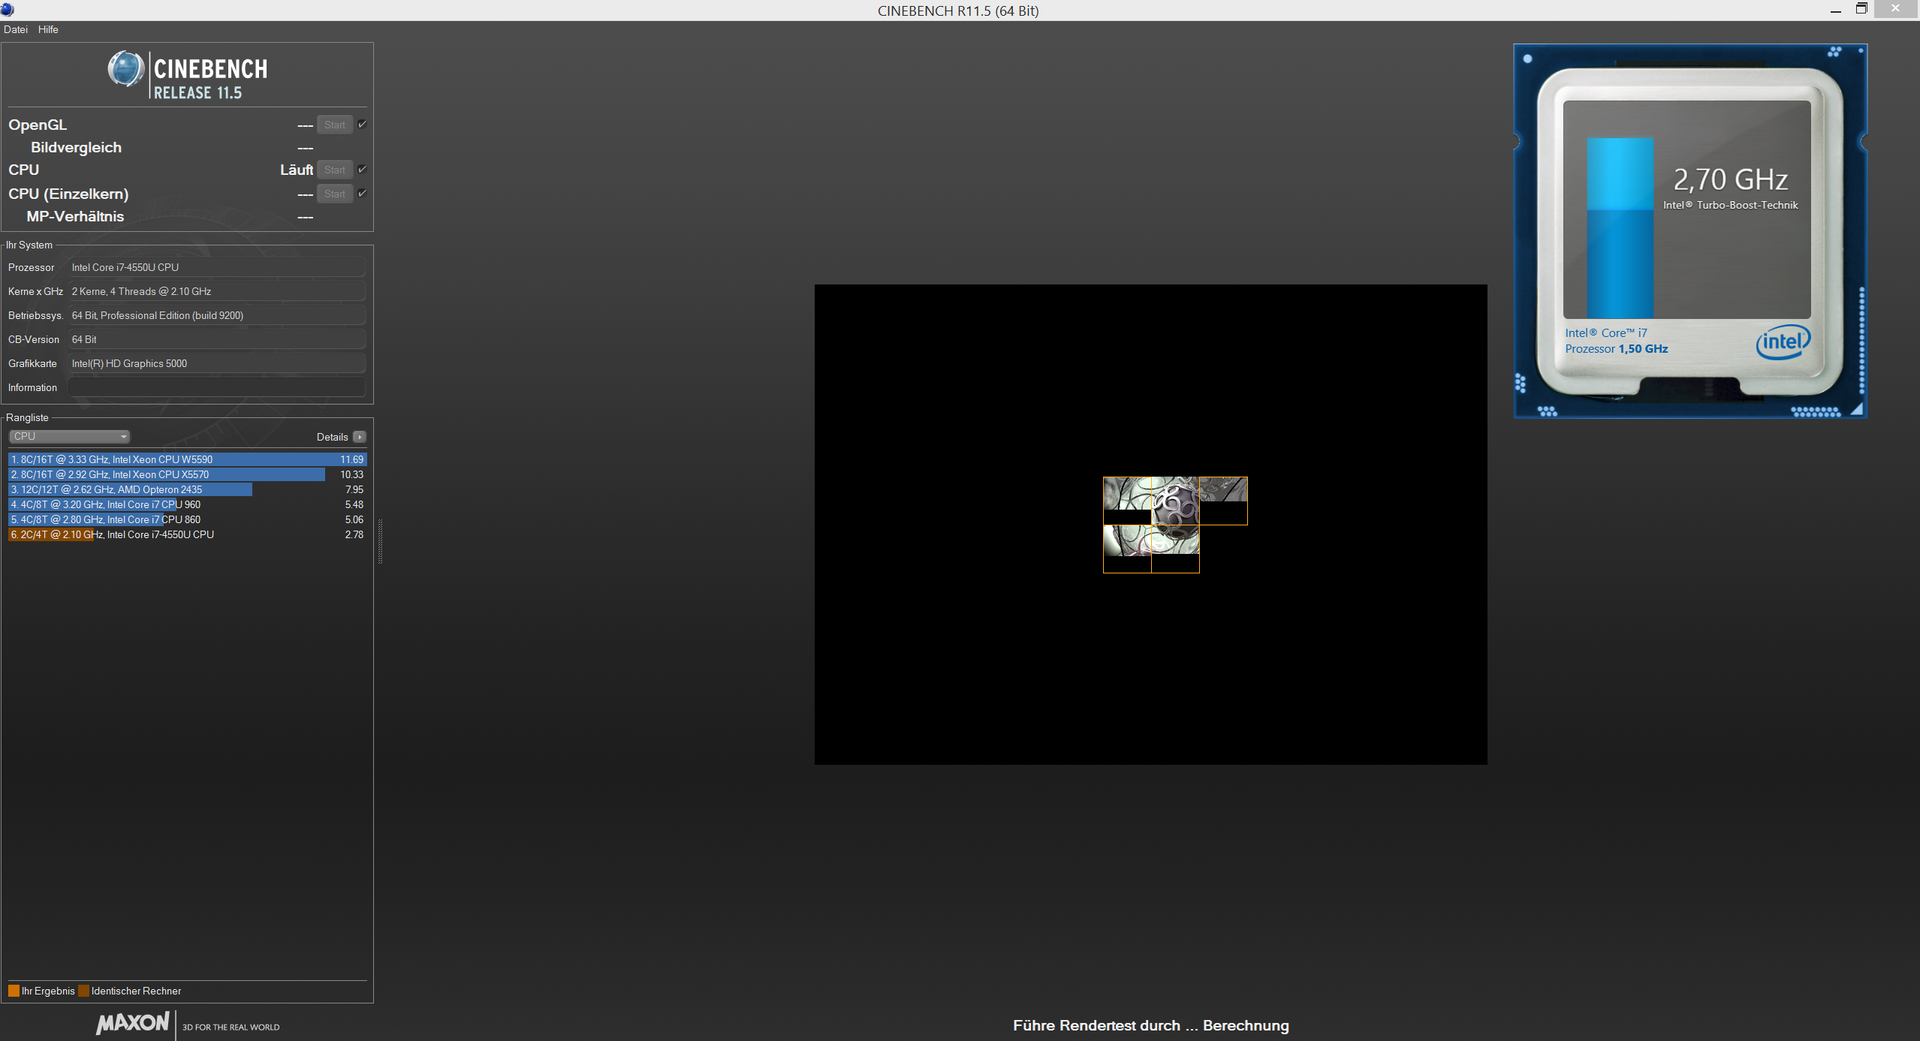
Task: Click the rendered image tiles in render view
Action: 1175,525
